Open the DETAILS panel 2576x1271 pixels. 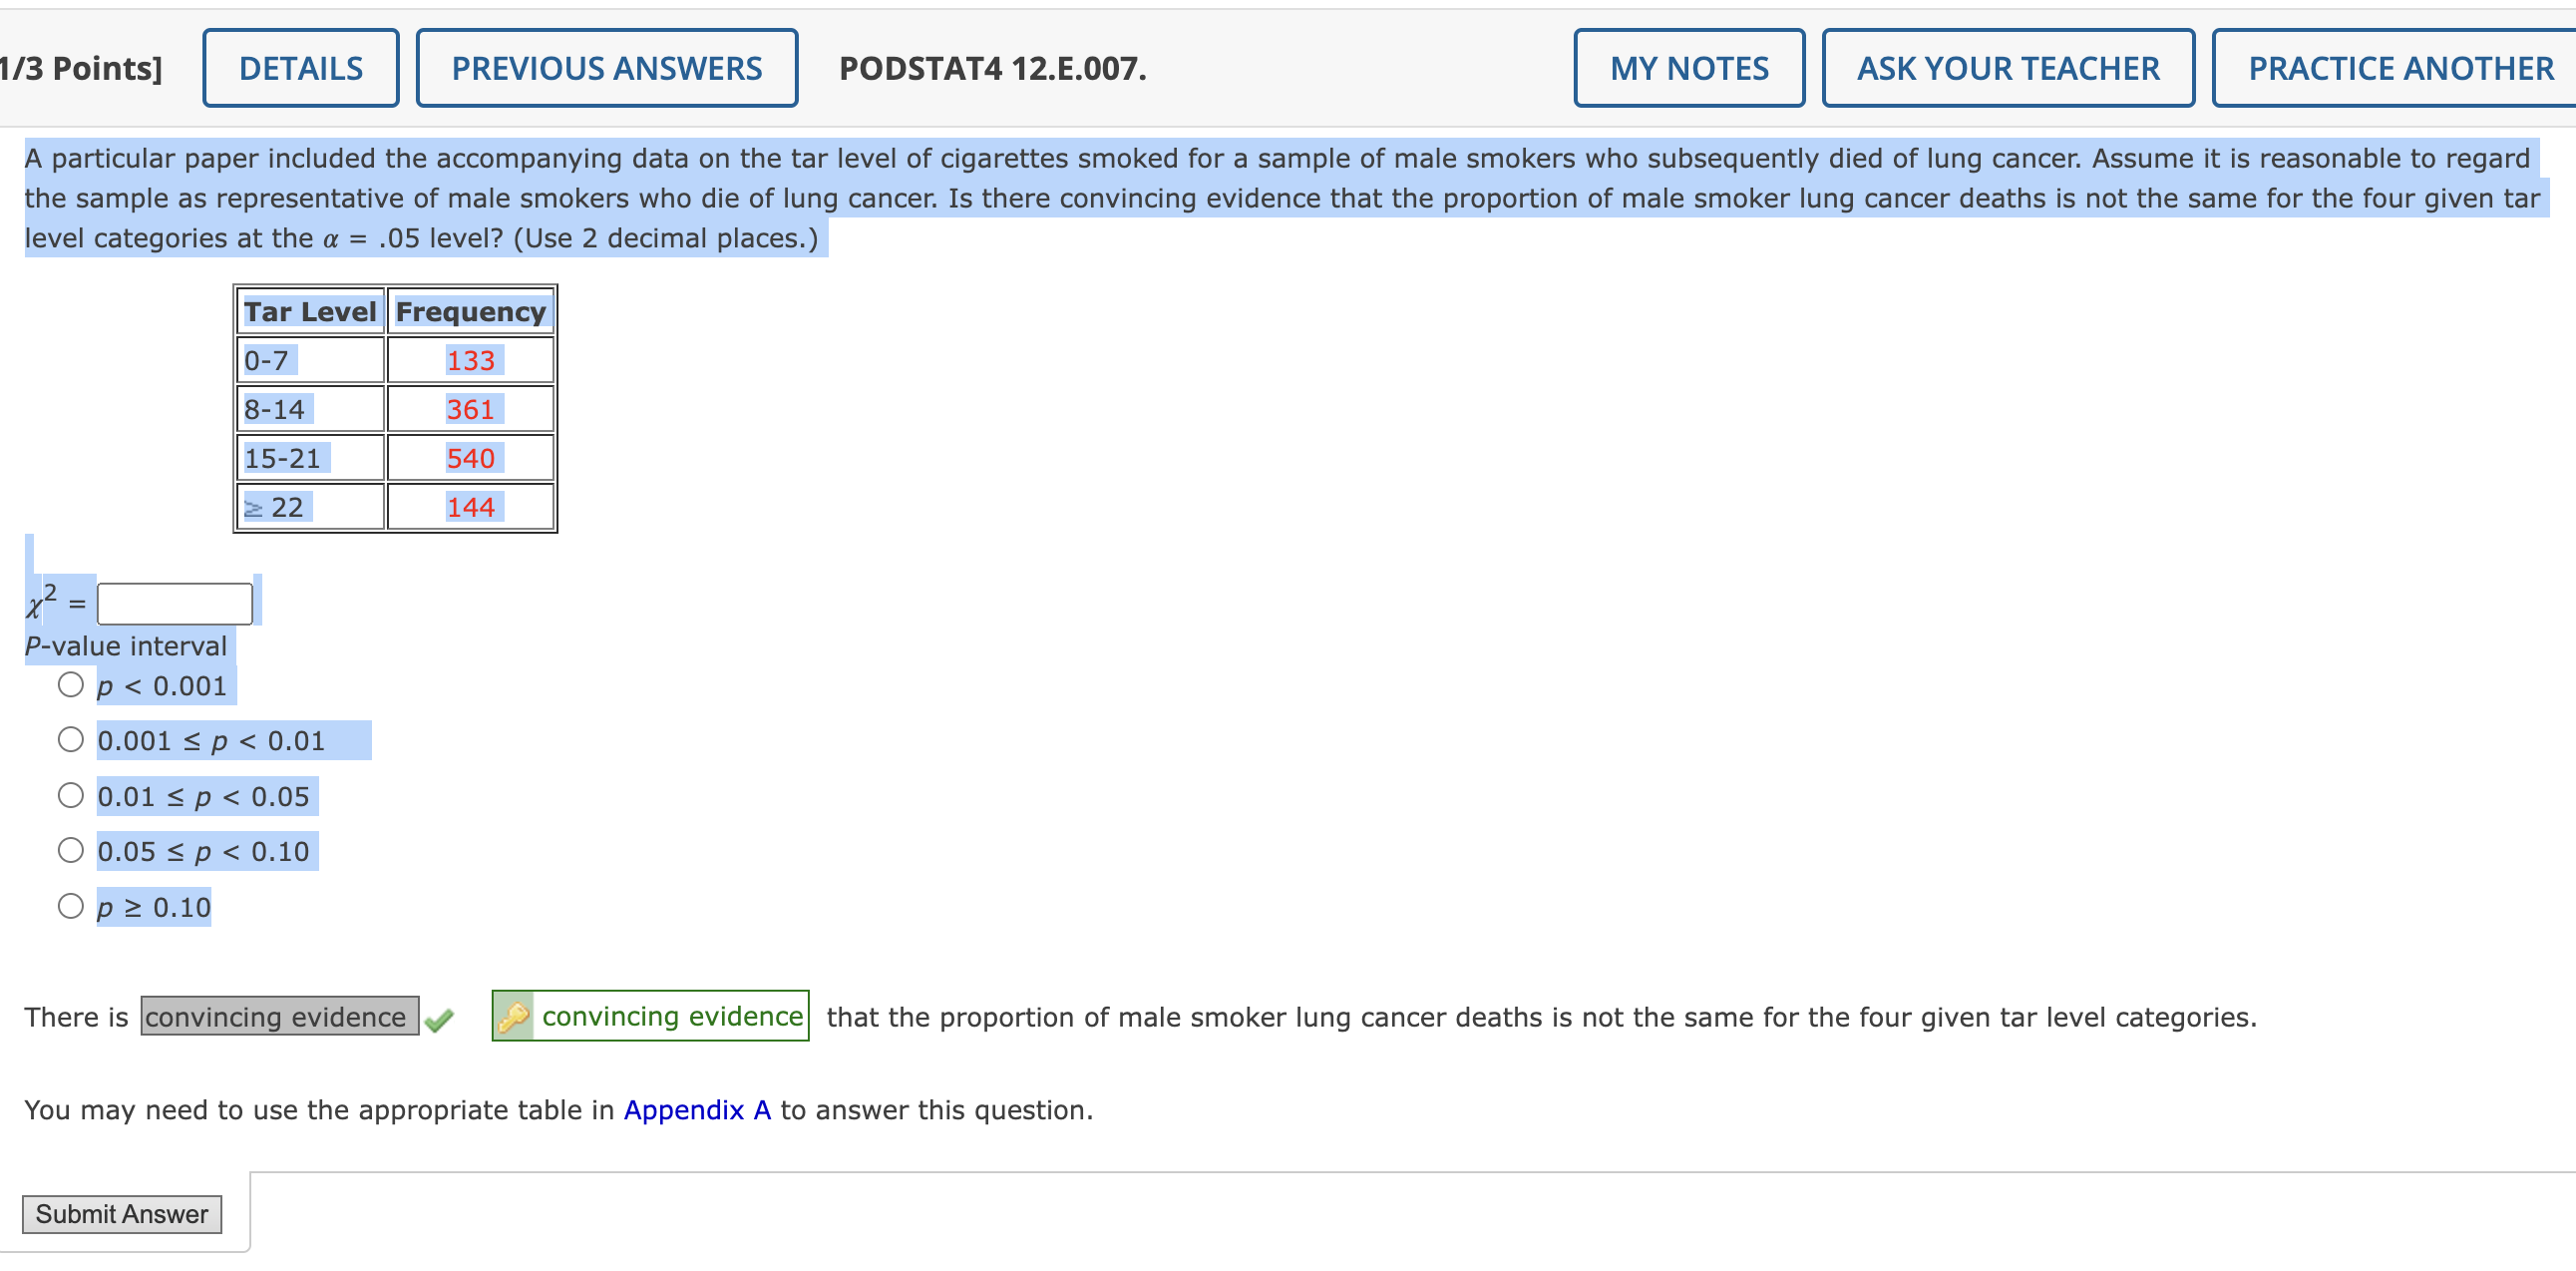[299, 67]
